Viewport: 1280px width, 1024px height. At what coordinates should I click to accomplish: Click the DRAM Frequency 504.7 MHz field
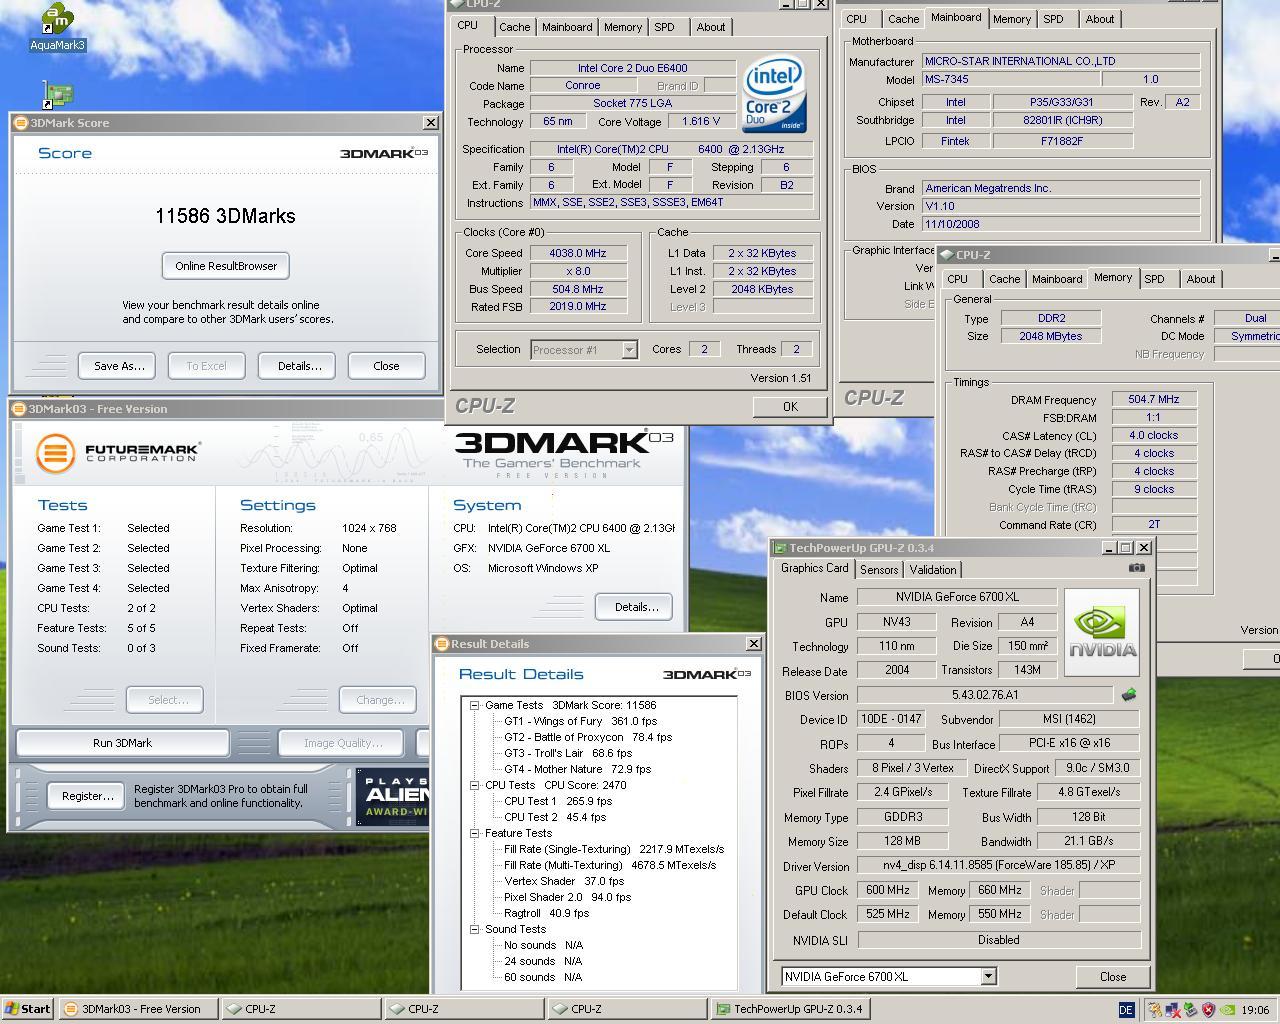tap(1154, 399)
